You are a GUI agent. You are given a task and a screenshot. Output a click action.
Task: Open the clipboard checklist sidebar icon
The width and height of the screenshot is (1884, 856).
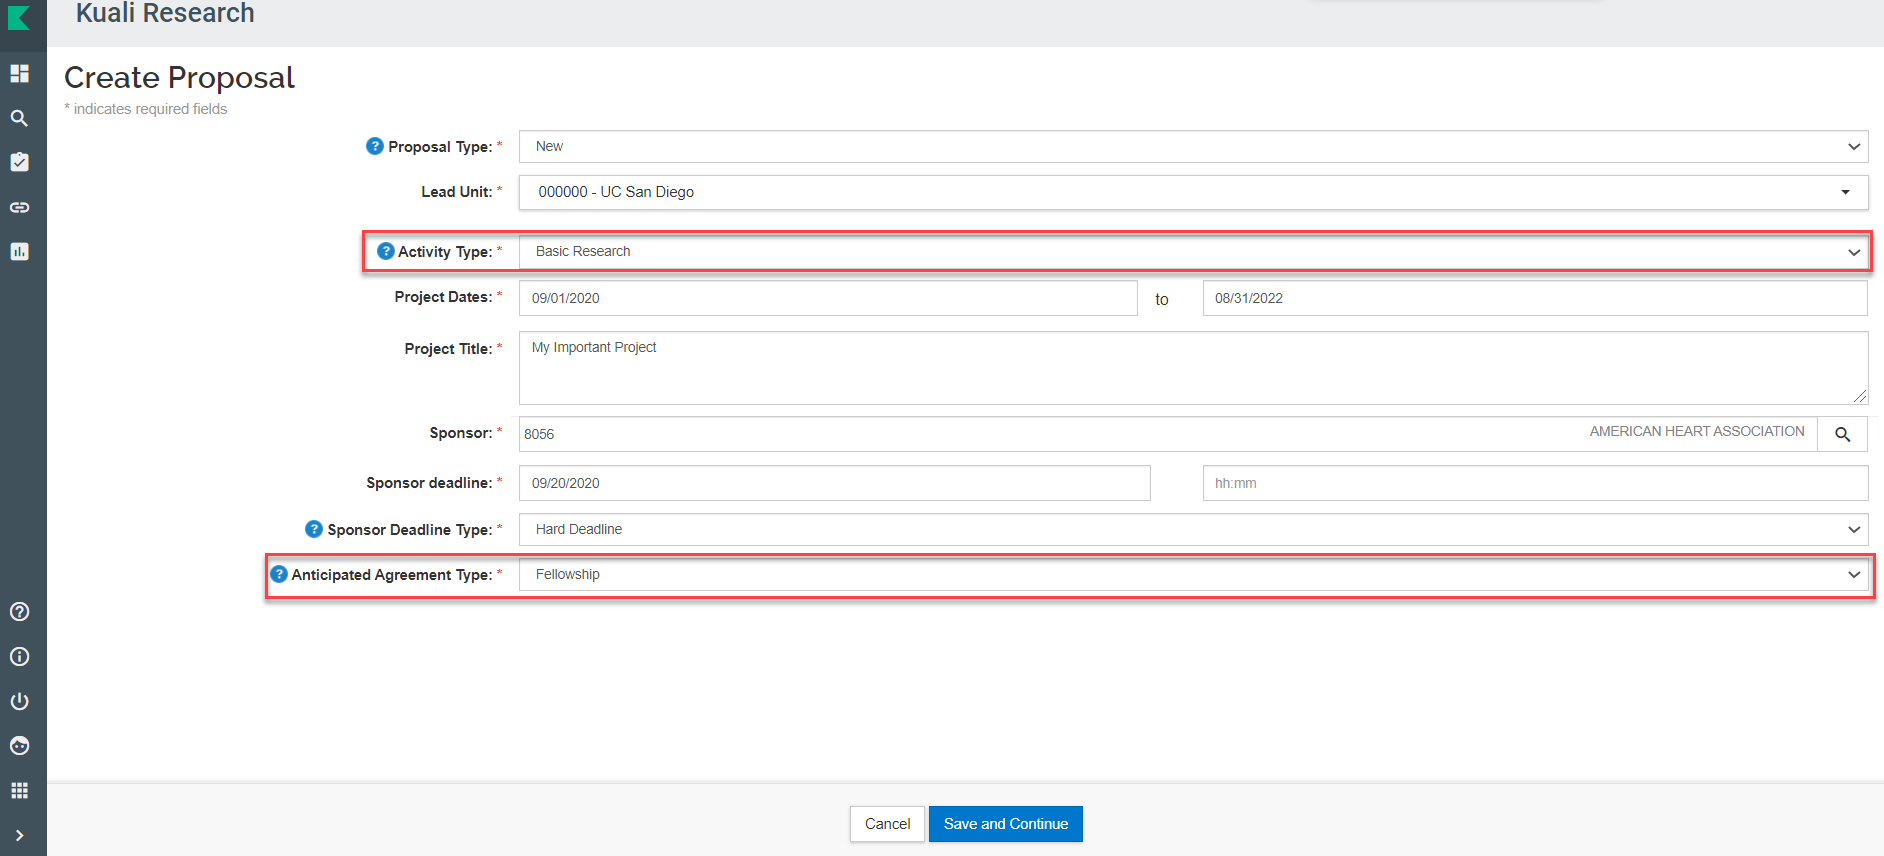(19, 162)
